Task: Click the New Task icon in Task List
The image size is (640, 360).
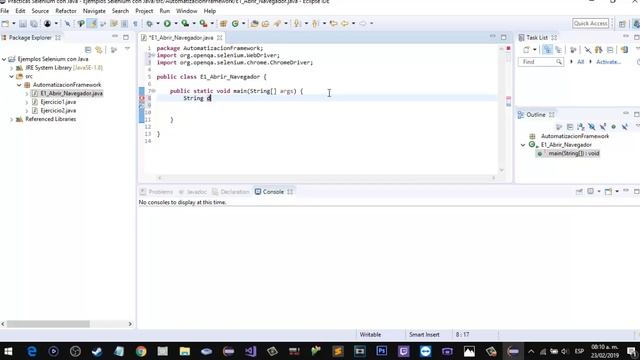Action: tap(527, 50)
